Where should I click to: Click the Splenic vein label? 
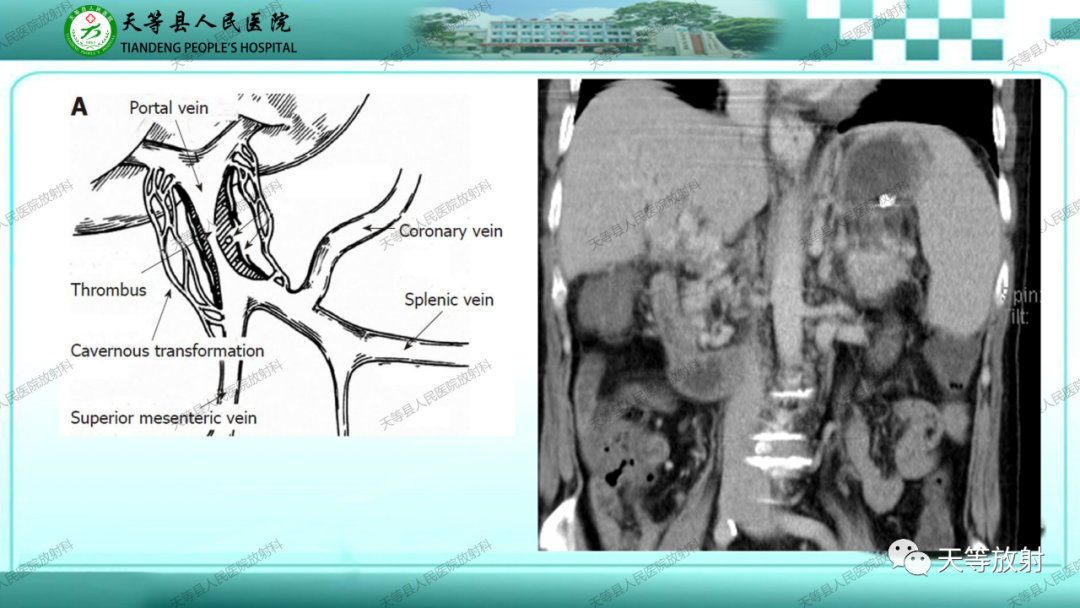[x=448, y=300]
